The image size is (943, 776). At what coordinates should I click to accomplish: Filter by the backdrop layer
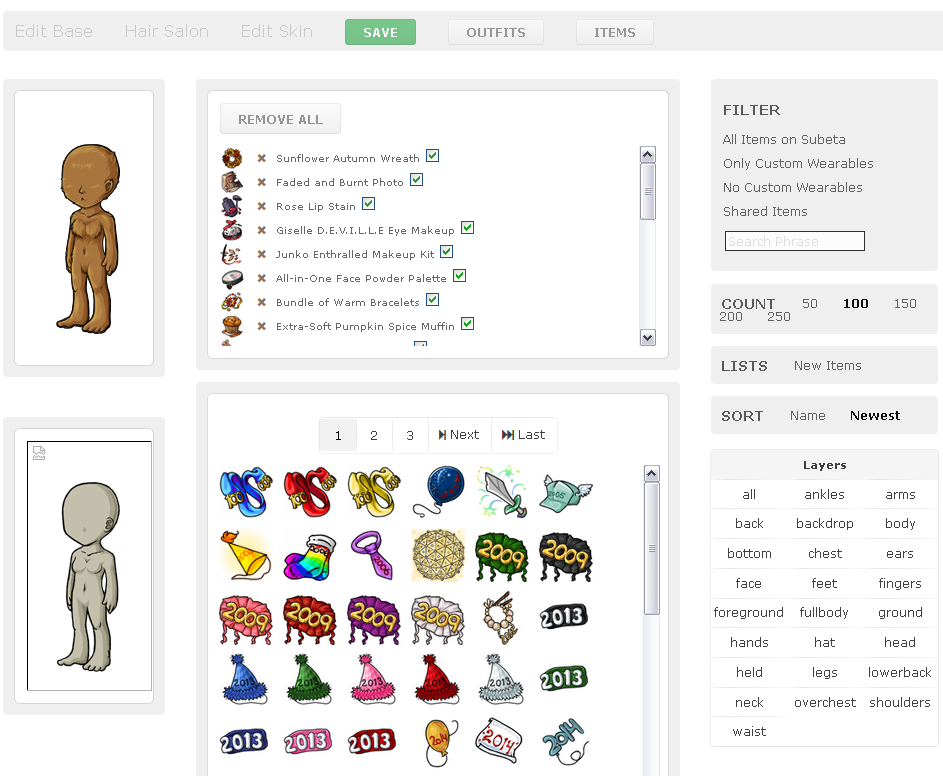(x=824, y=523)
